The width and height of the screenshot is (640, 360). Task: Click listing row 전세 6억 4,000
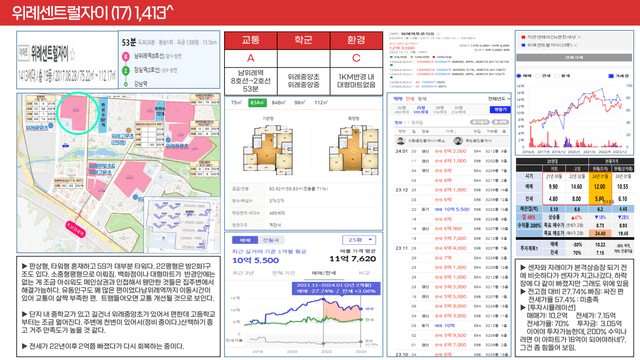(x=451, y=248)
